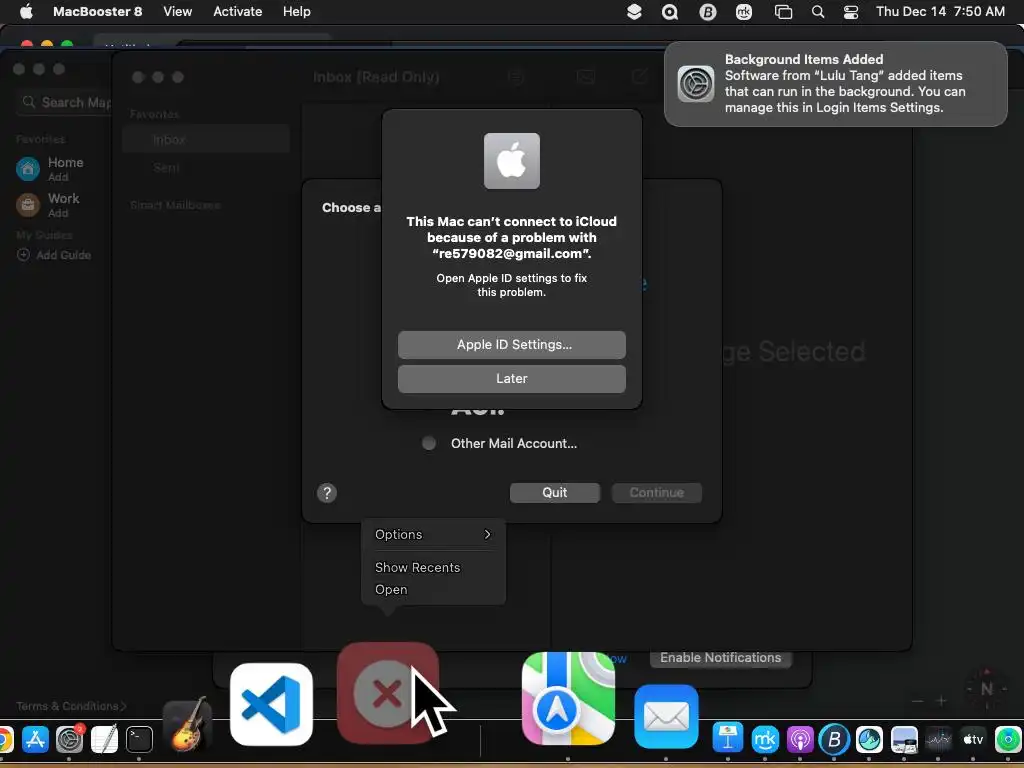Open Google Chrome in the Dock
This screenshot has width=1024, height=768.
[5, 739]
